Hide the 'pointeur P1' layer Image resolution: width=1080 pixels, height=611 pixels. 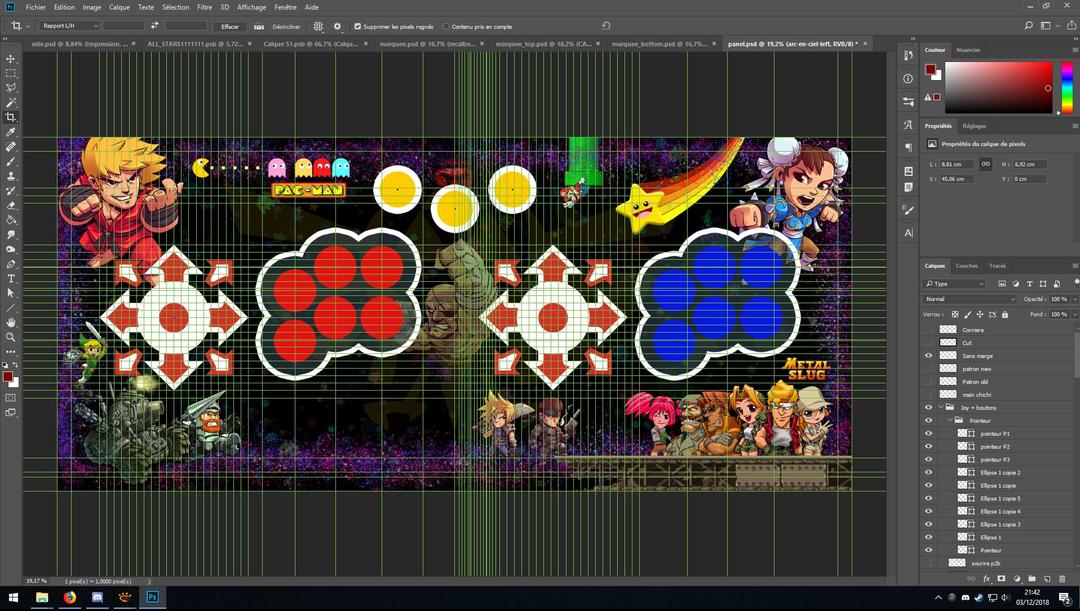928,434
